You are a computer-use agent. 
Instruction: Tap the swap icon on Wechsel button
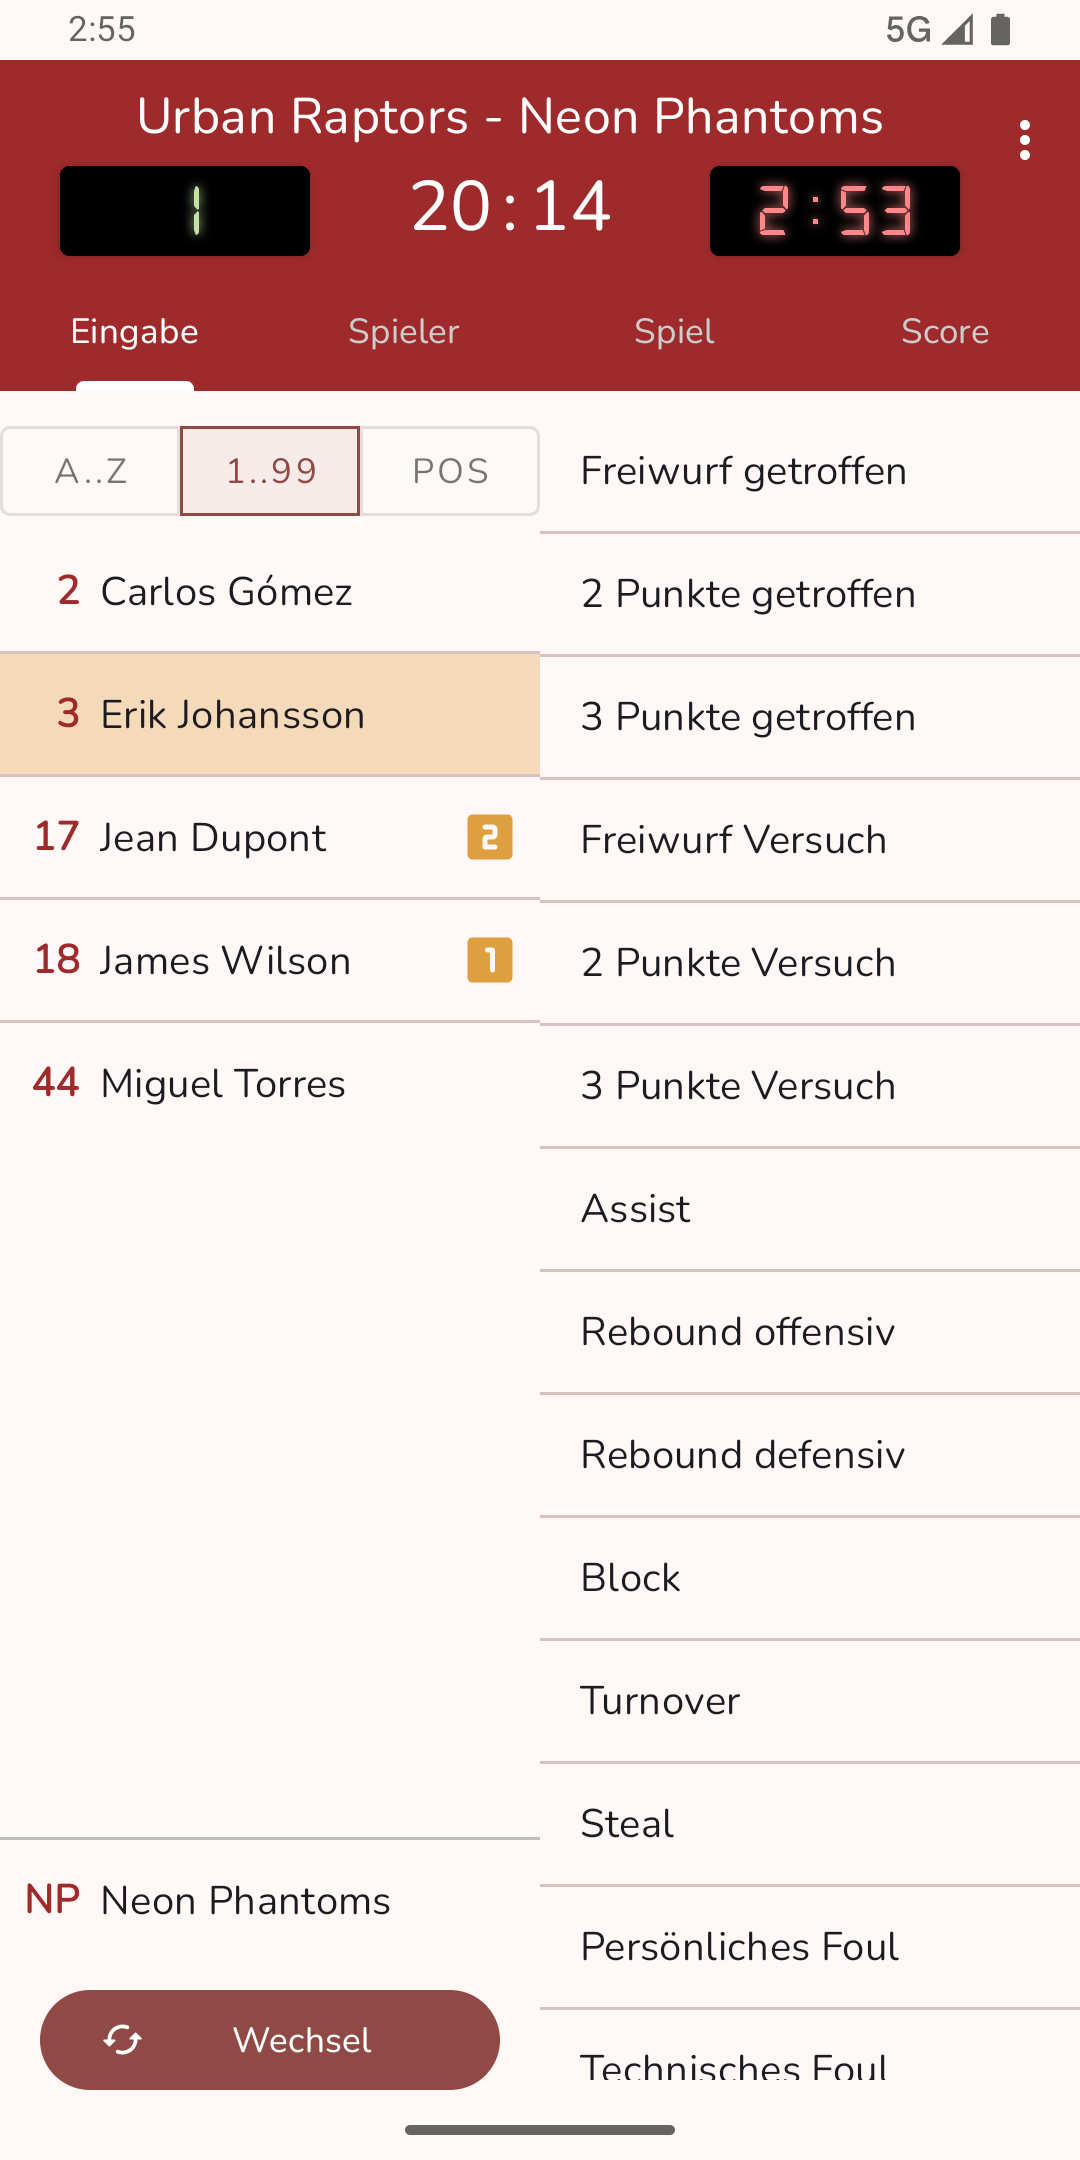123,2040
